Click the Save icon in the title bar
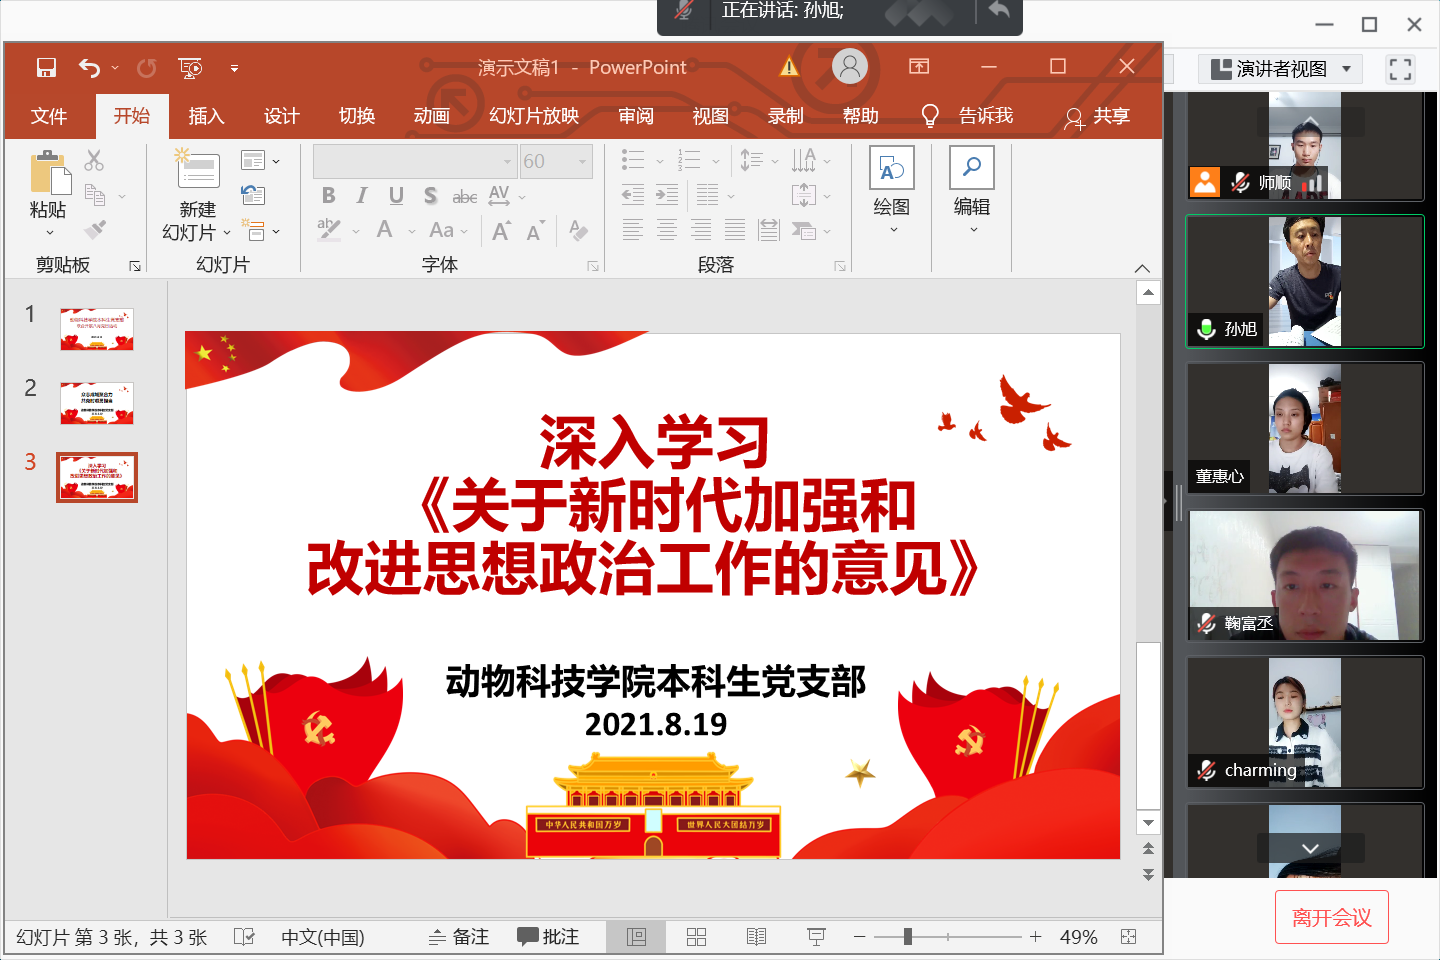Viewport: 1440px width, 960px height. pos(46,67)
